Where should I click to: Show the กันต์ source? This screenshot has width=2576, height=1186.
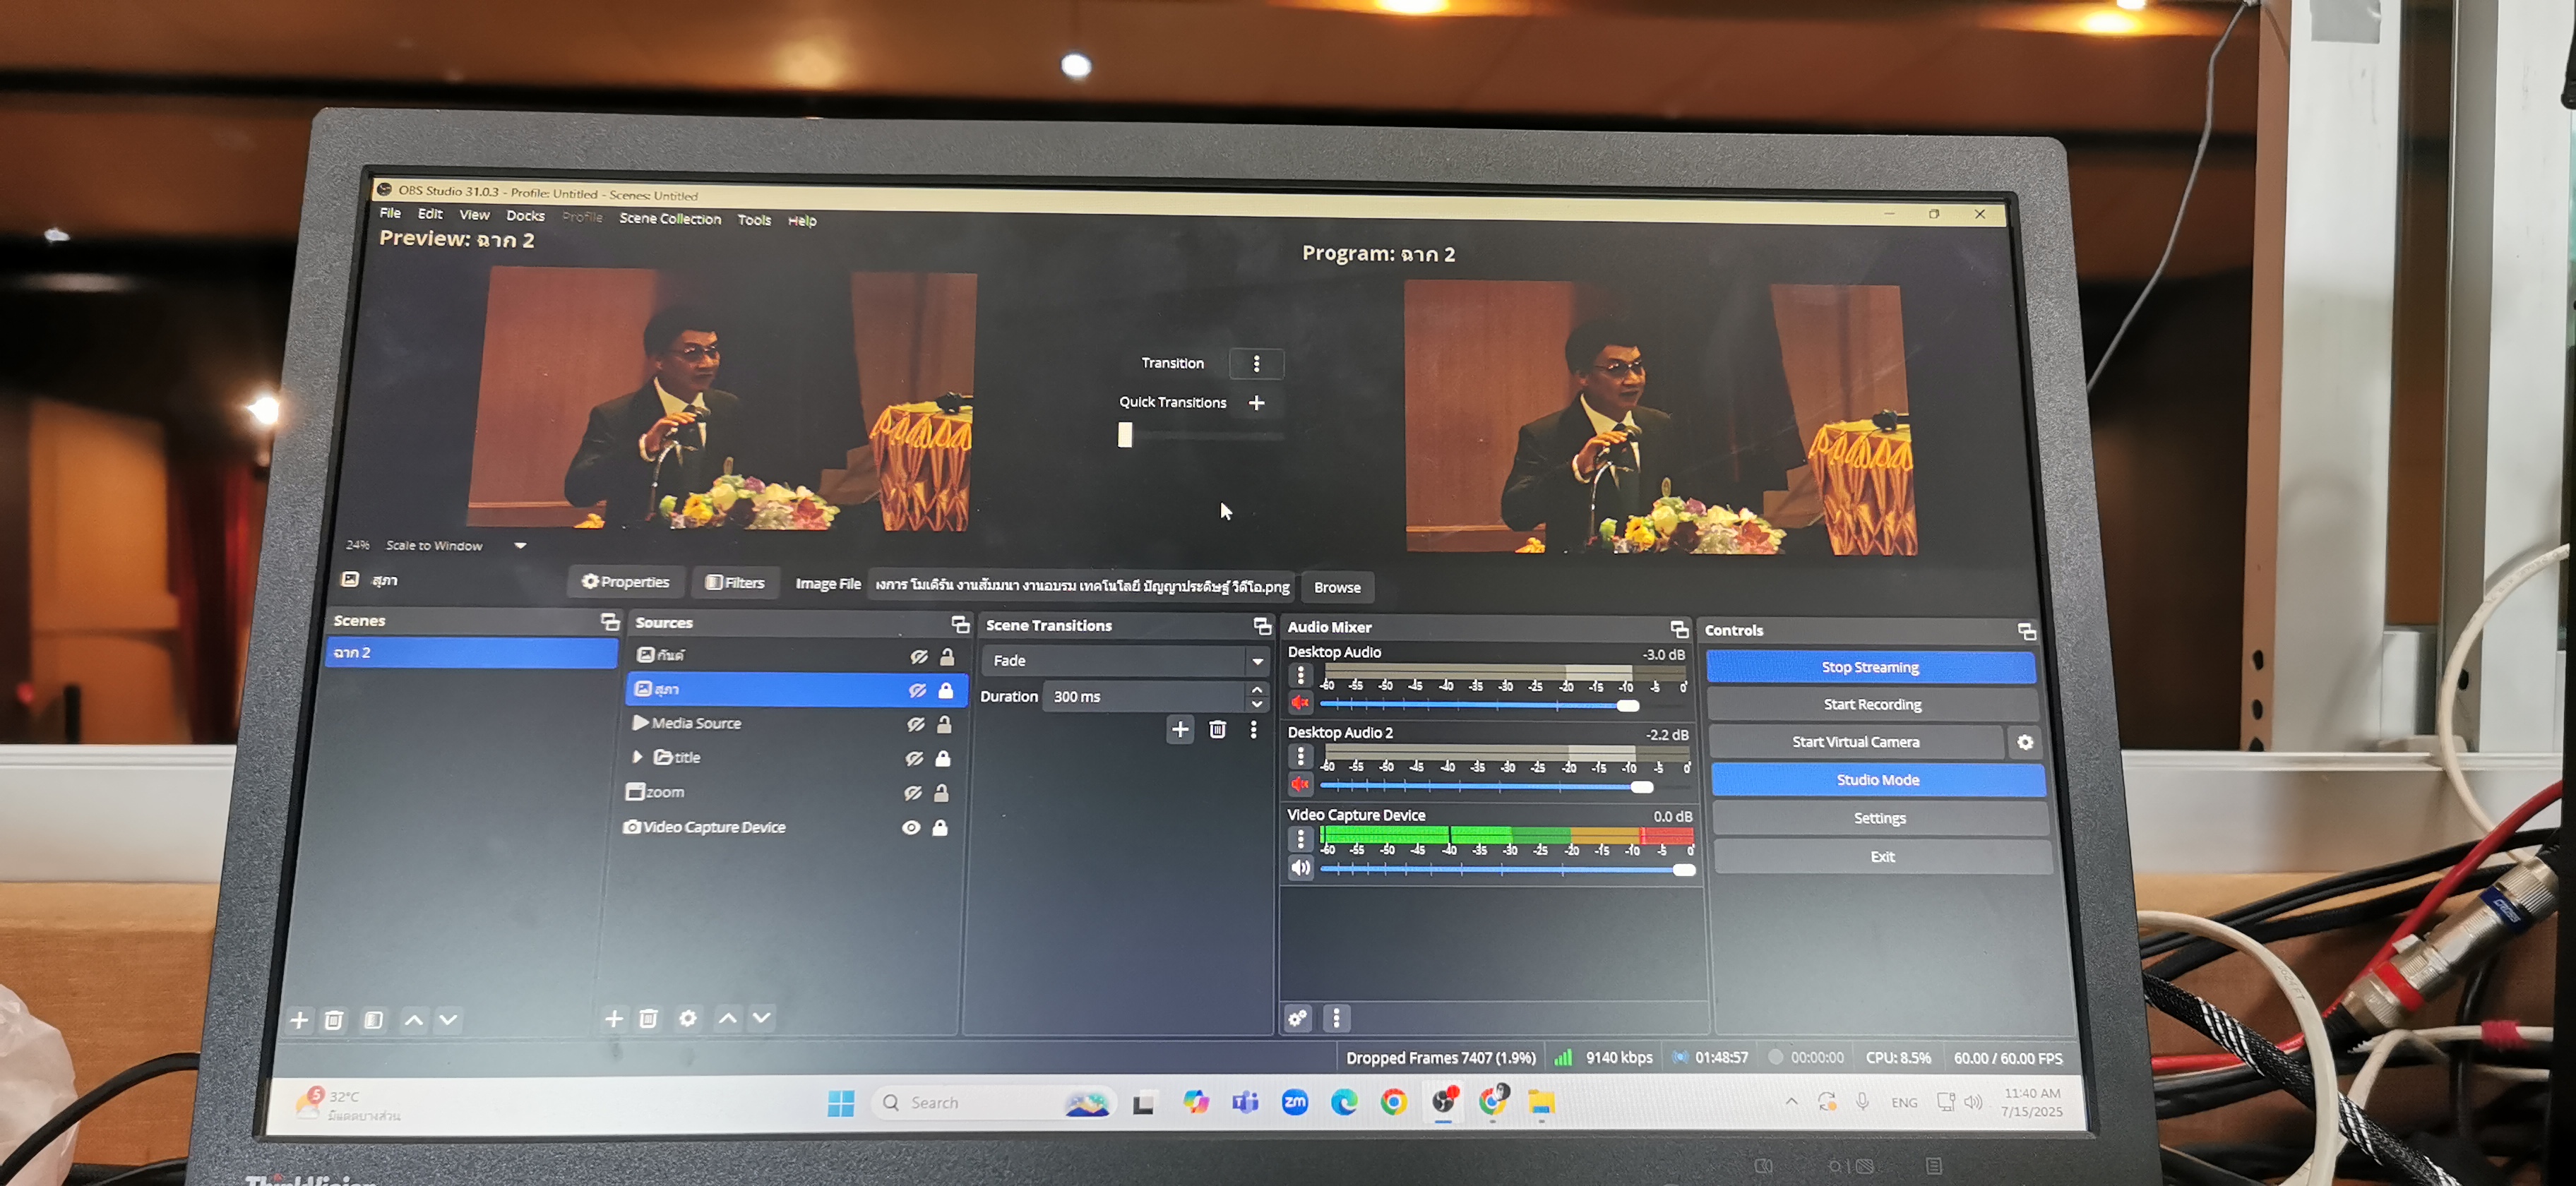click(x=918, y=657)
